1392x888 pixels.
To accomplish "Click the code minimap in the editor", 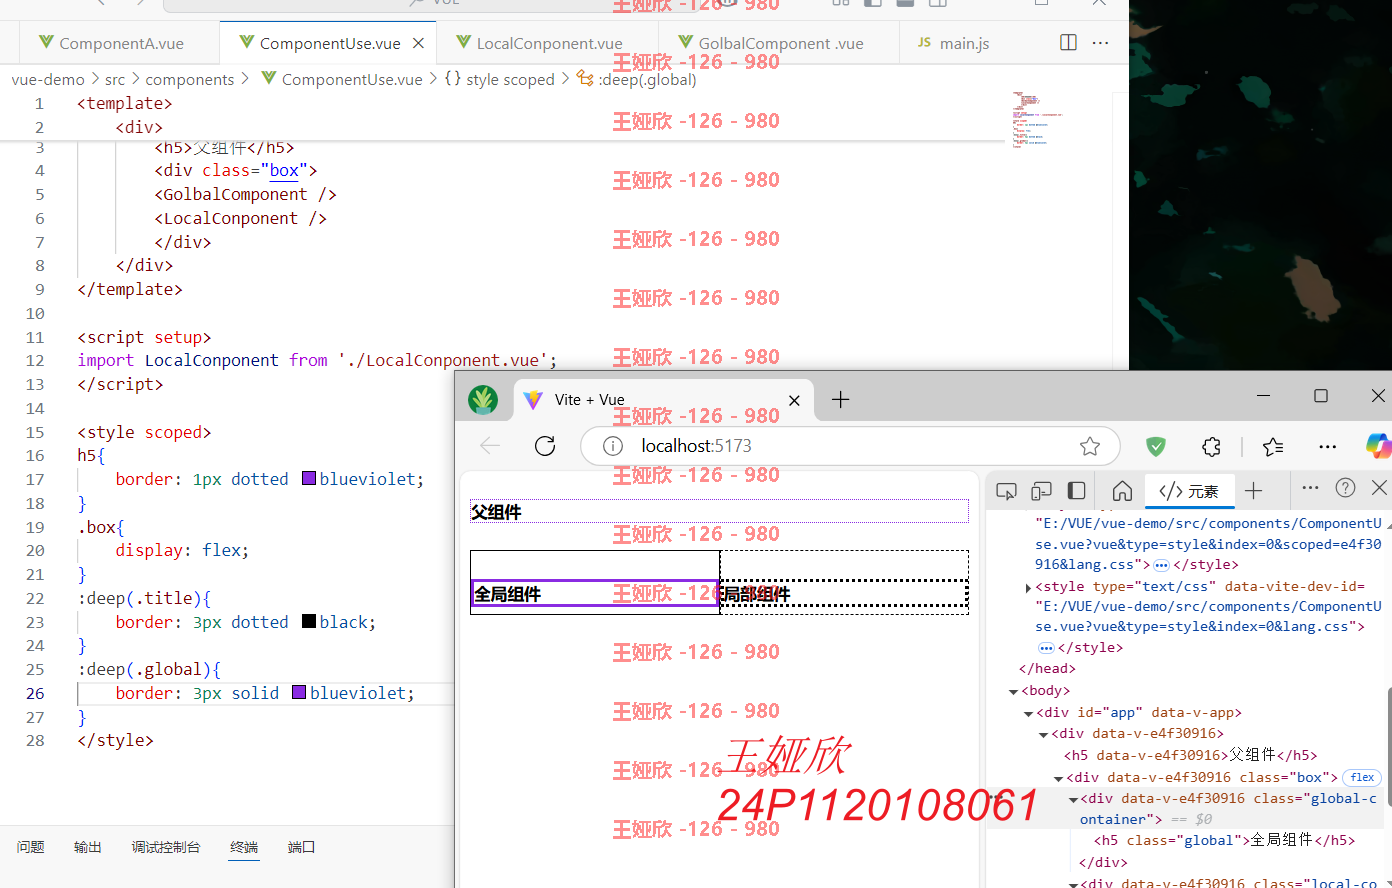I will pyautogui.click(x=1036, y=119).
